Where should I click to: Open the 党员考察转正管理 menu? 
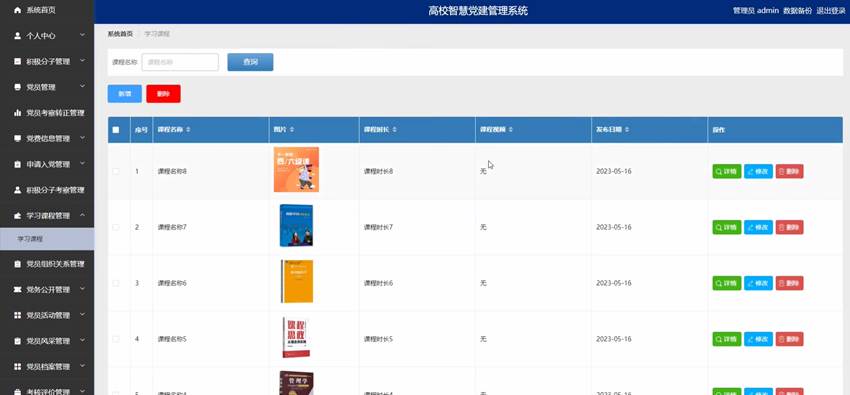(47, 113)
